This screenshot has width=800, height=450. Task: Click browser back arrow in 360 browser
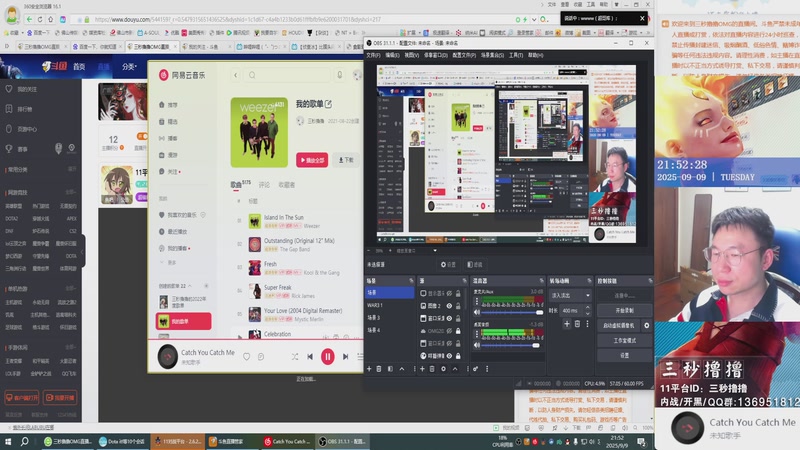[29, 19]
